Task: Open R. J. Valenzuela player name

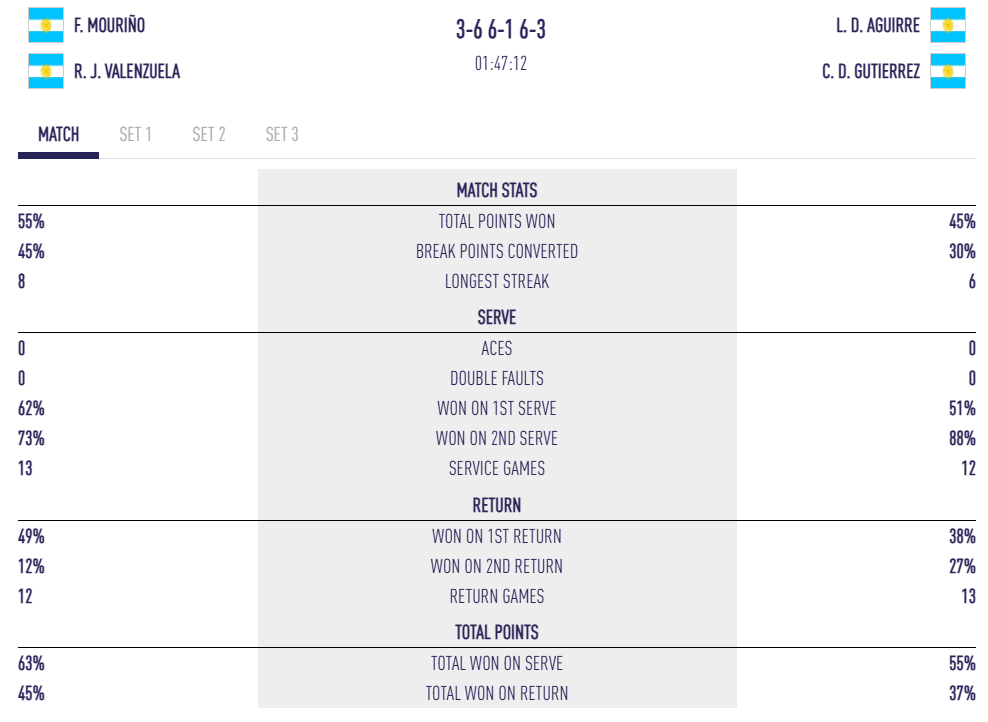Action: pyautogui.click(x=127, y=71)
